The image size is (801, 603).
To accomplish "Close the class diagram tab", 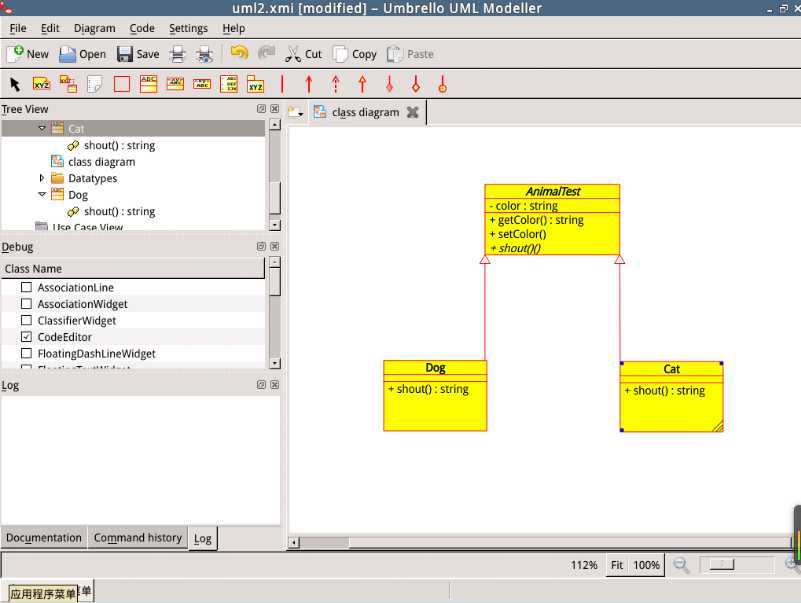I will pyautogui.click(x=412, y=112).
